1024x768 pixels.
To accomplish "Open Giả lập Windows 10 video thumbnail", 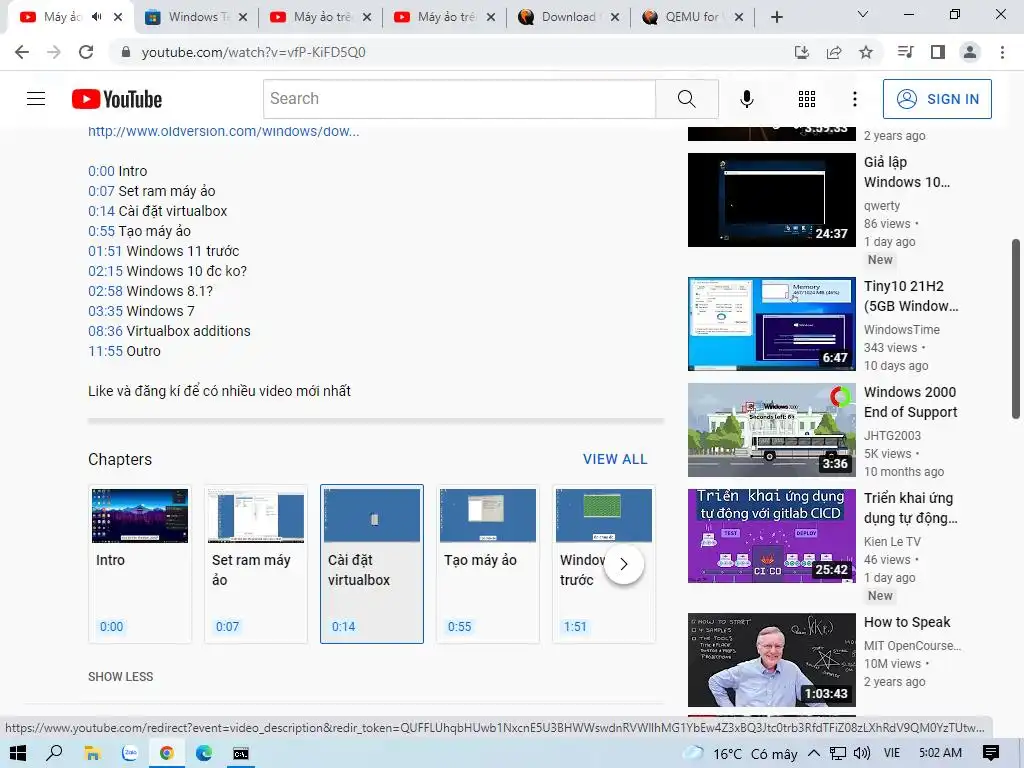I will click(771, 200).
